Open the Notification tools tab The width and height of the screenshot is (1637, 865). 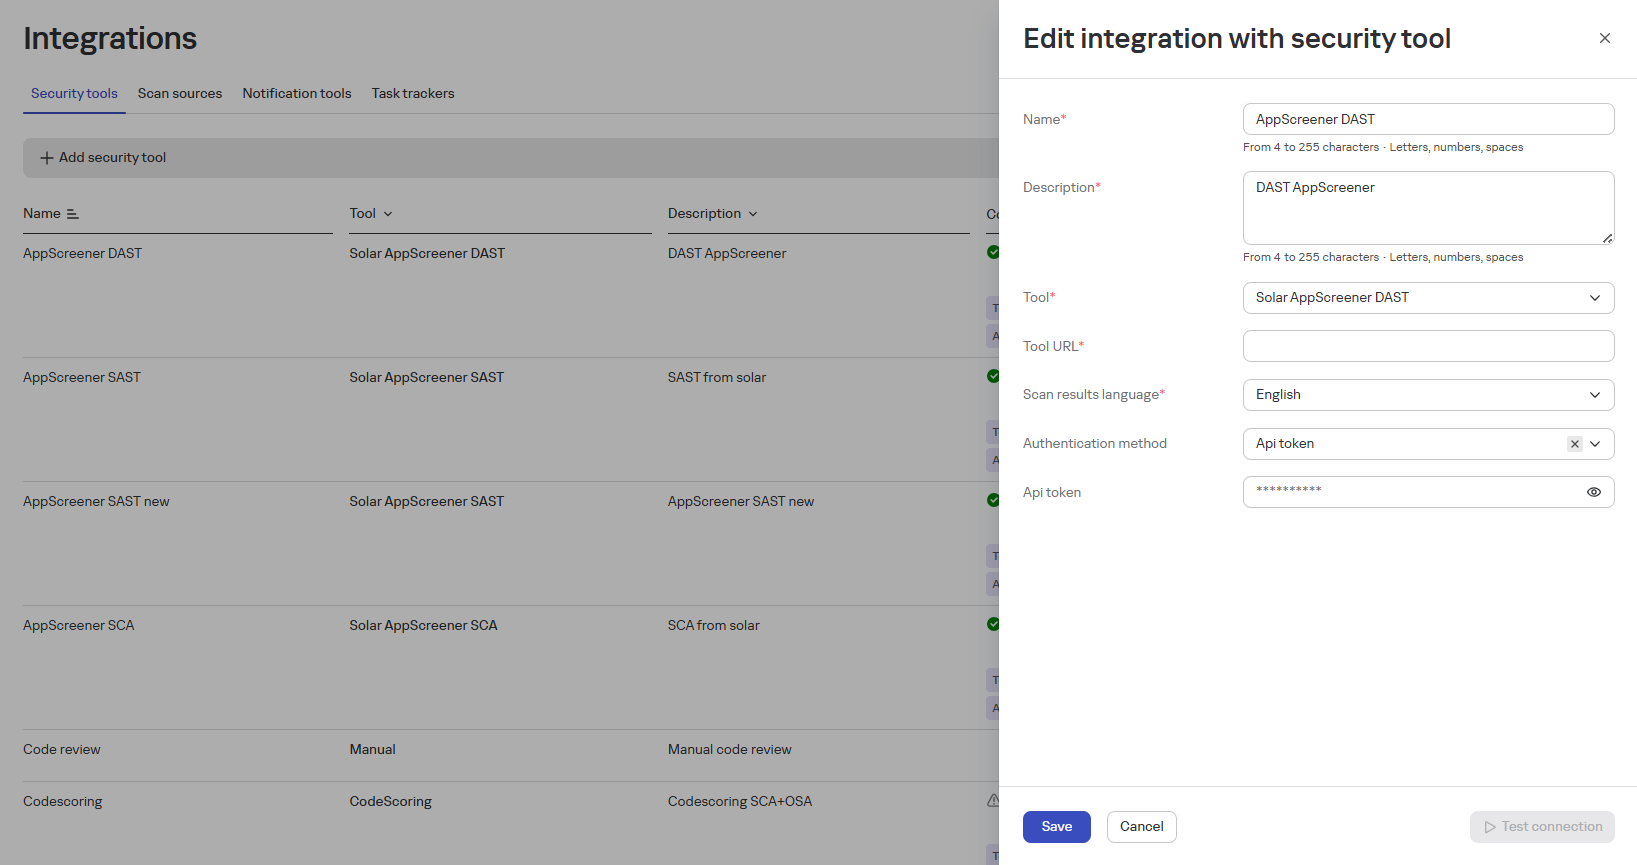tap(296, 93)
